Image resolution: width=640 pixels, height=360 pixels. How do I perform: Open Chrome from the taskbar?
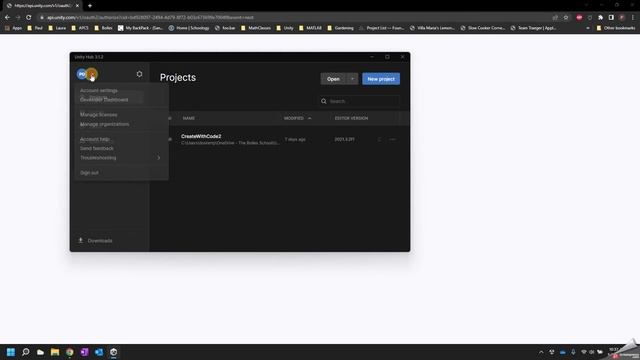pos(70,352)
